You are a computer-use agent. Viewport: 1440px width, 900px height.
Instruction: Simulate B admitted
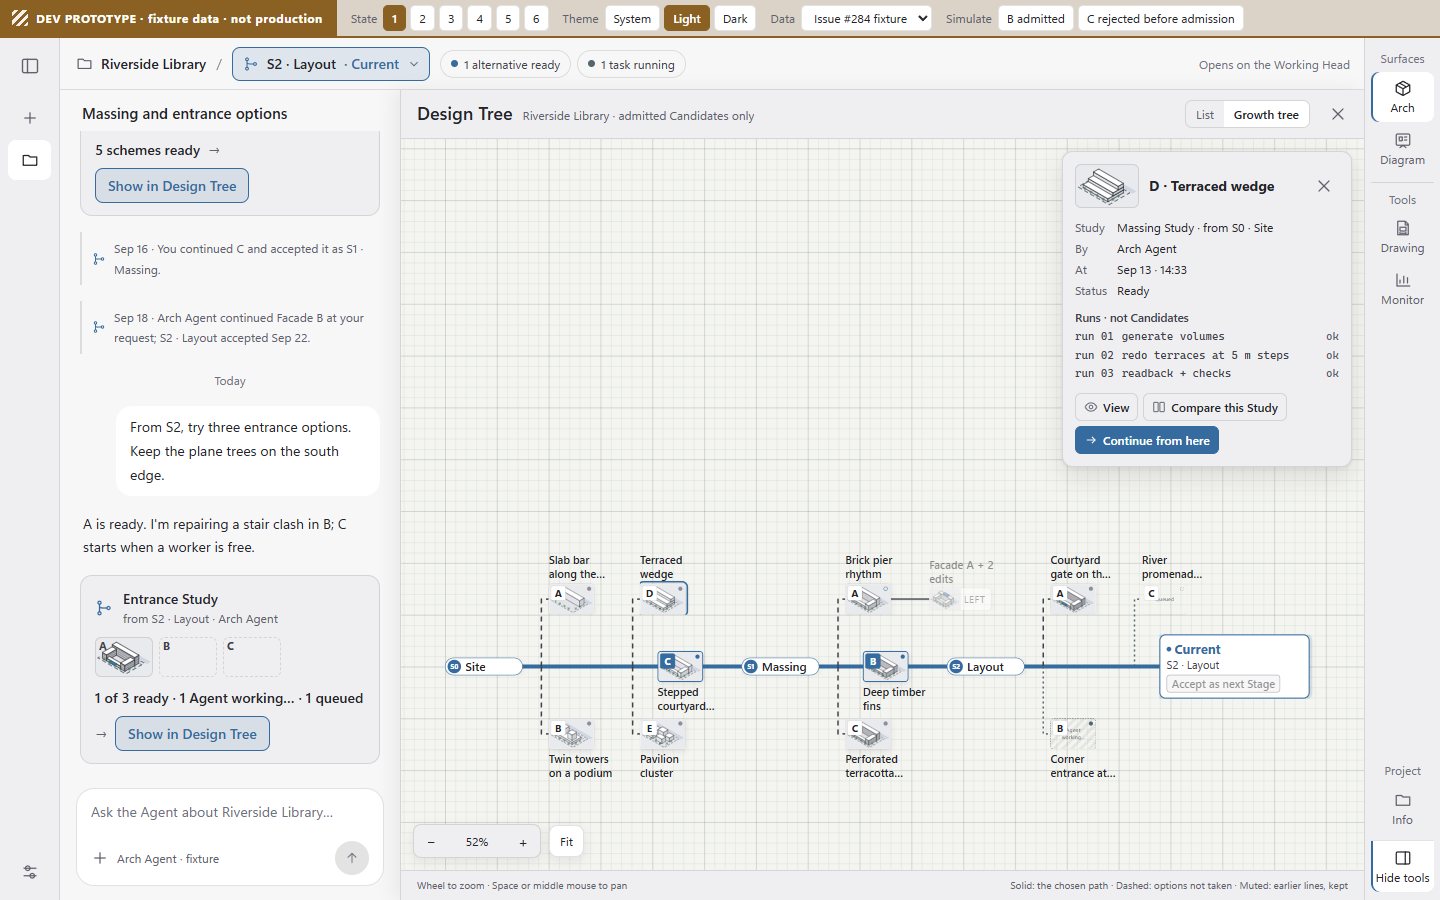tap(1035, 18)
